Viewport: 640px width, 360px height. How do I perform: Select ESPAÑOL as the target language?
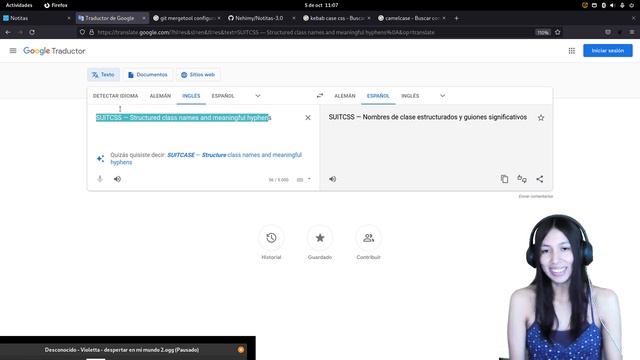[x=378, y=96]
